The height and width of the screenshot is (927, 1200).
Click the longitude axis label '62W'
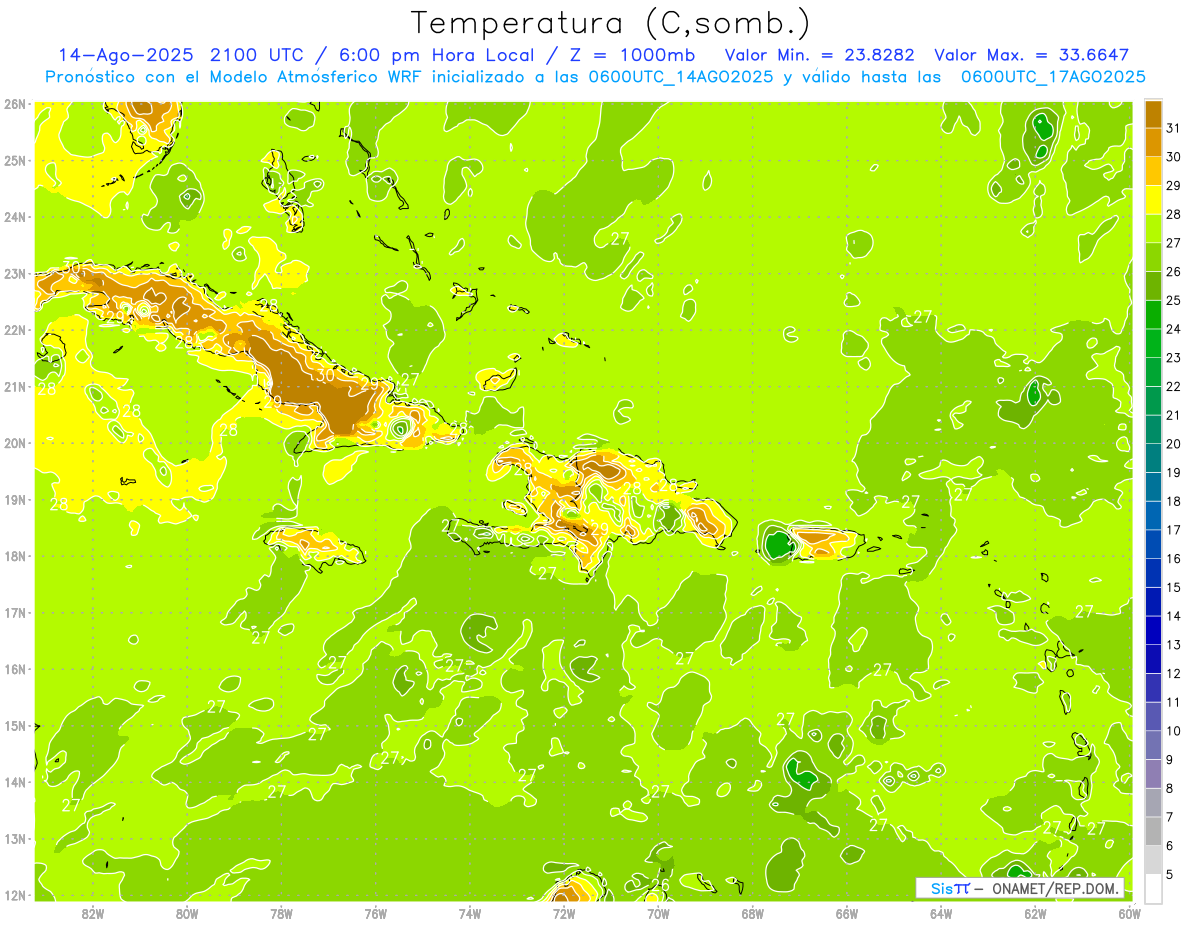1035,913
